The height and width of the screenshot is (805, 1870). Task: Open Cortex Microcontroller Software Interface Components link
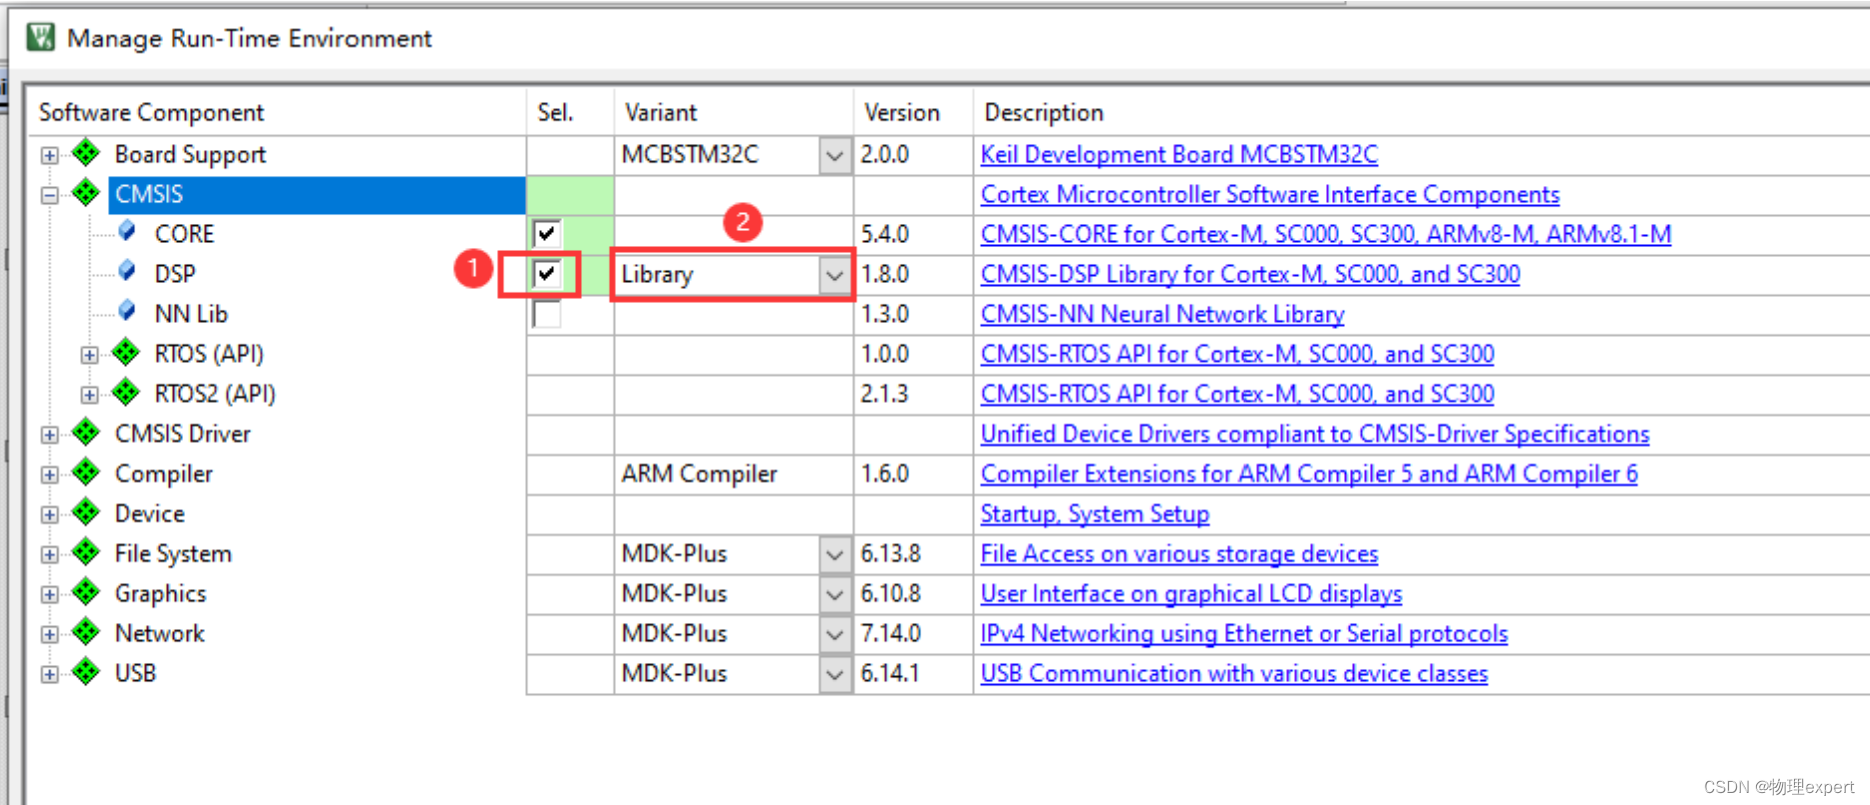point(1270,195)
